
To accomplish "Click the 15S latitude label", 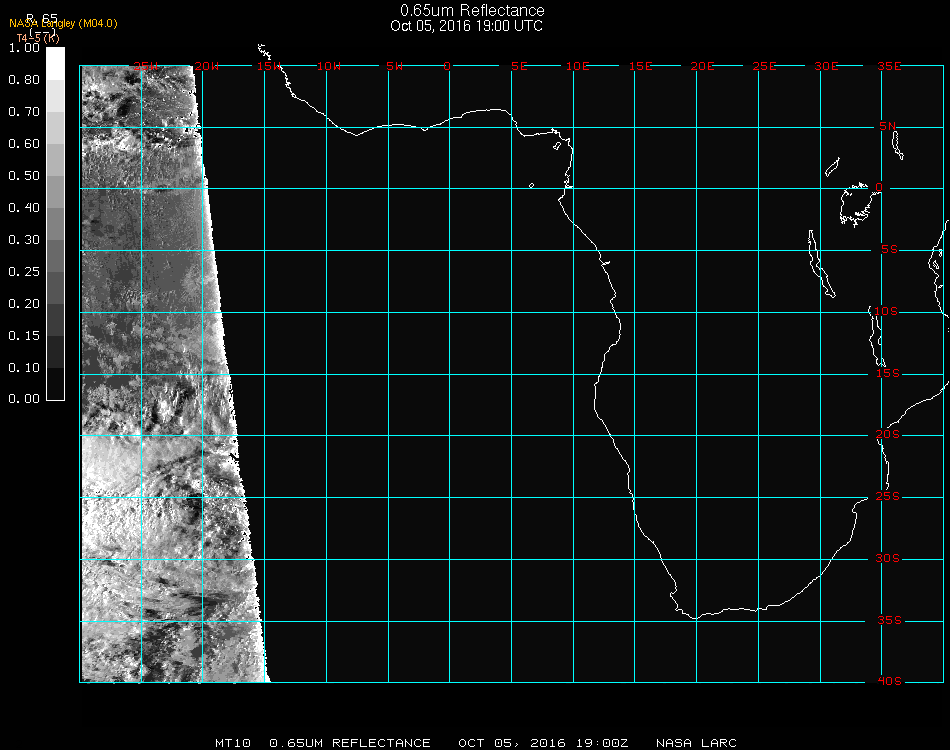I will [x=888, y=373].
